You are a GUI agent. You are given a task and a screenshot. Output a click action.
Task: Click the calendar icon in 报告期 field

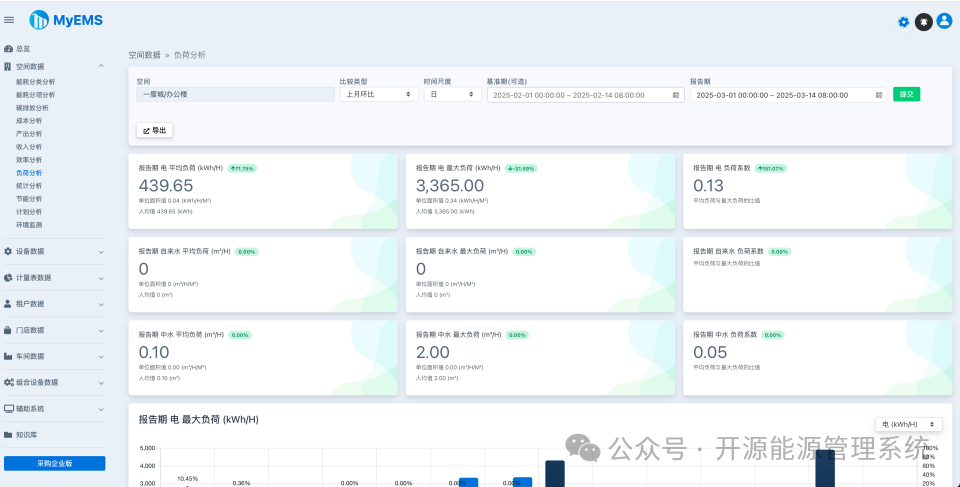[879, 95]
